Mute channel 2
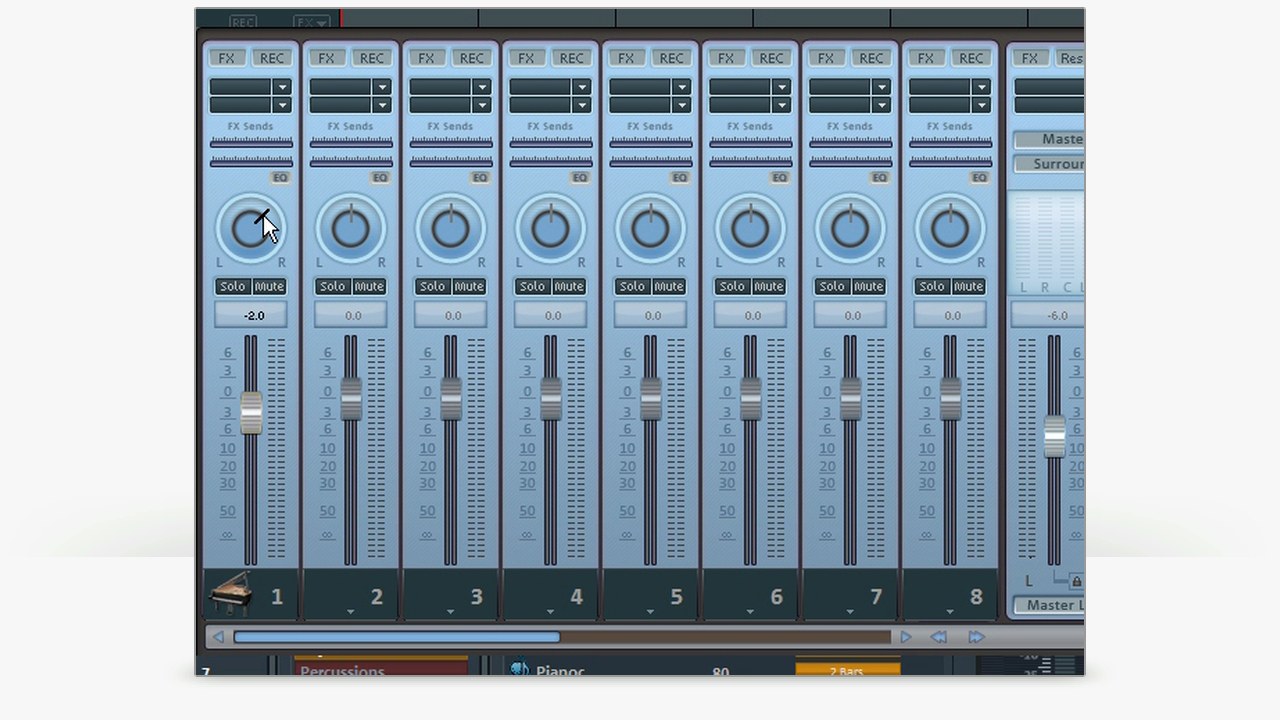The image size is (1280, 720). [x=369, y=287]
